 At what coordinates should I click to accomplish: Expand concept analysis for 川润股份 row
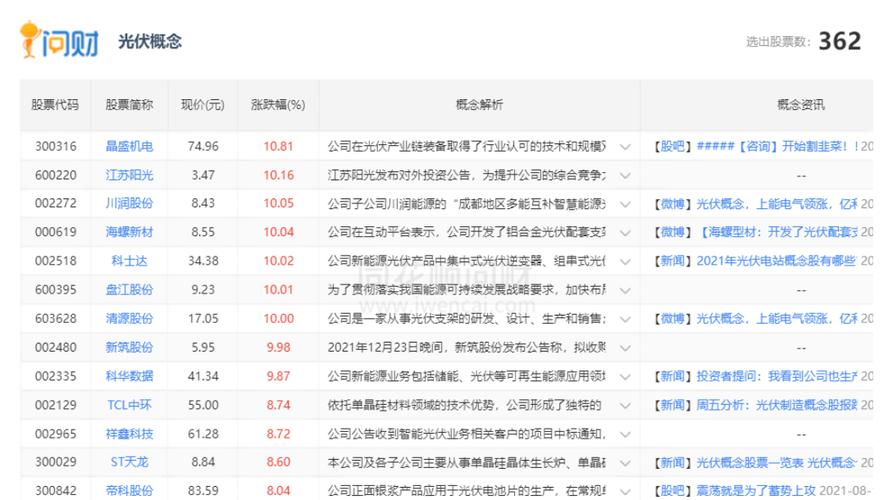point(625,204)
